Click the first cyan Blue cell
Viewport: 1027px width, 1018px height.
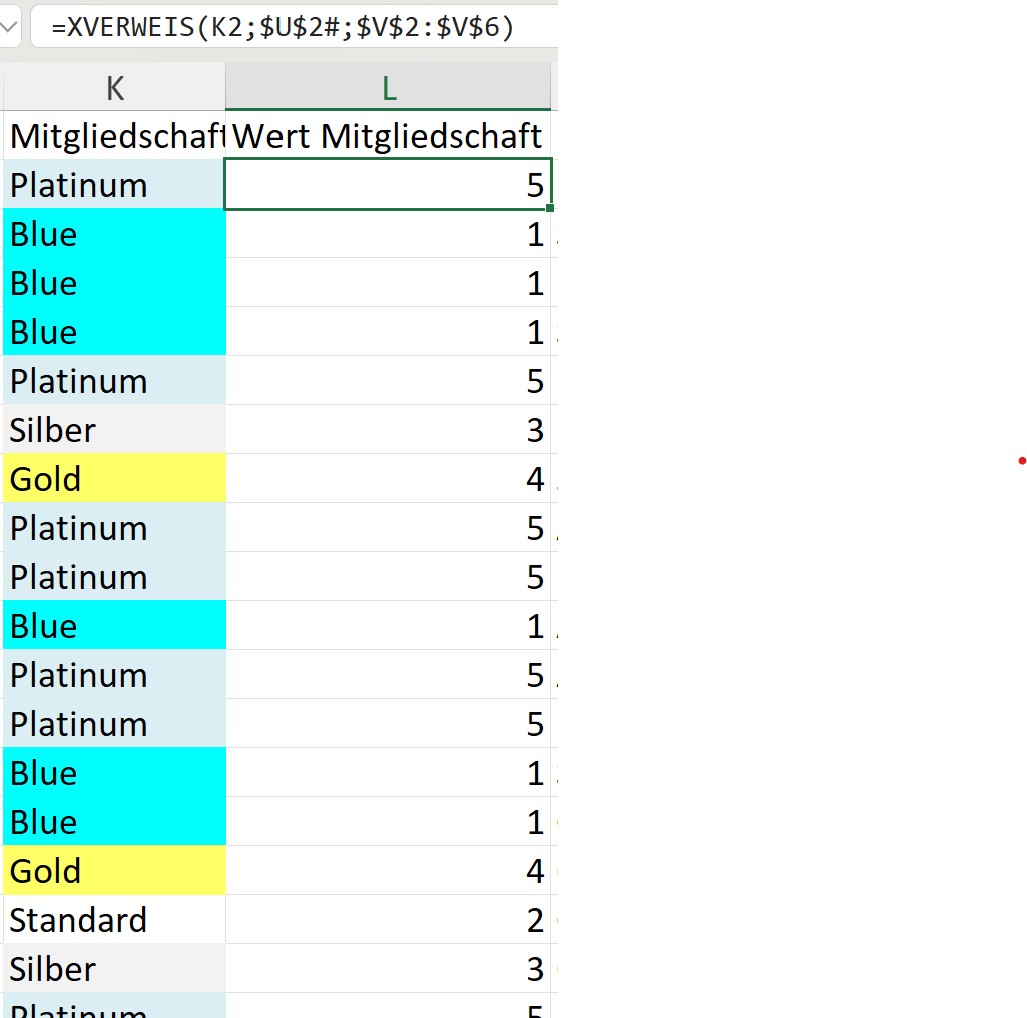(x=115, y=234)
